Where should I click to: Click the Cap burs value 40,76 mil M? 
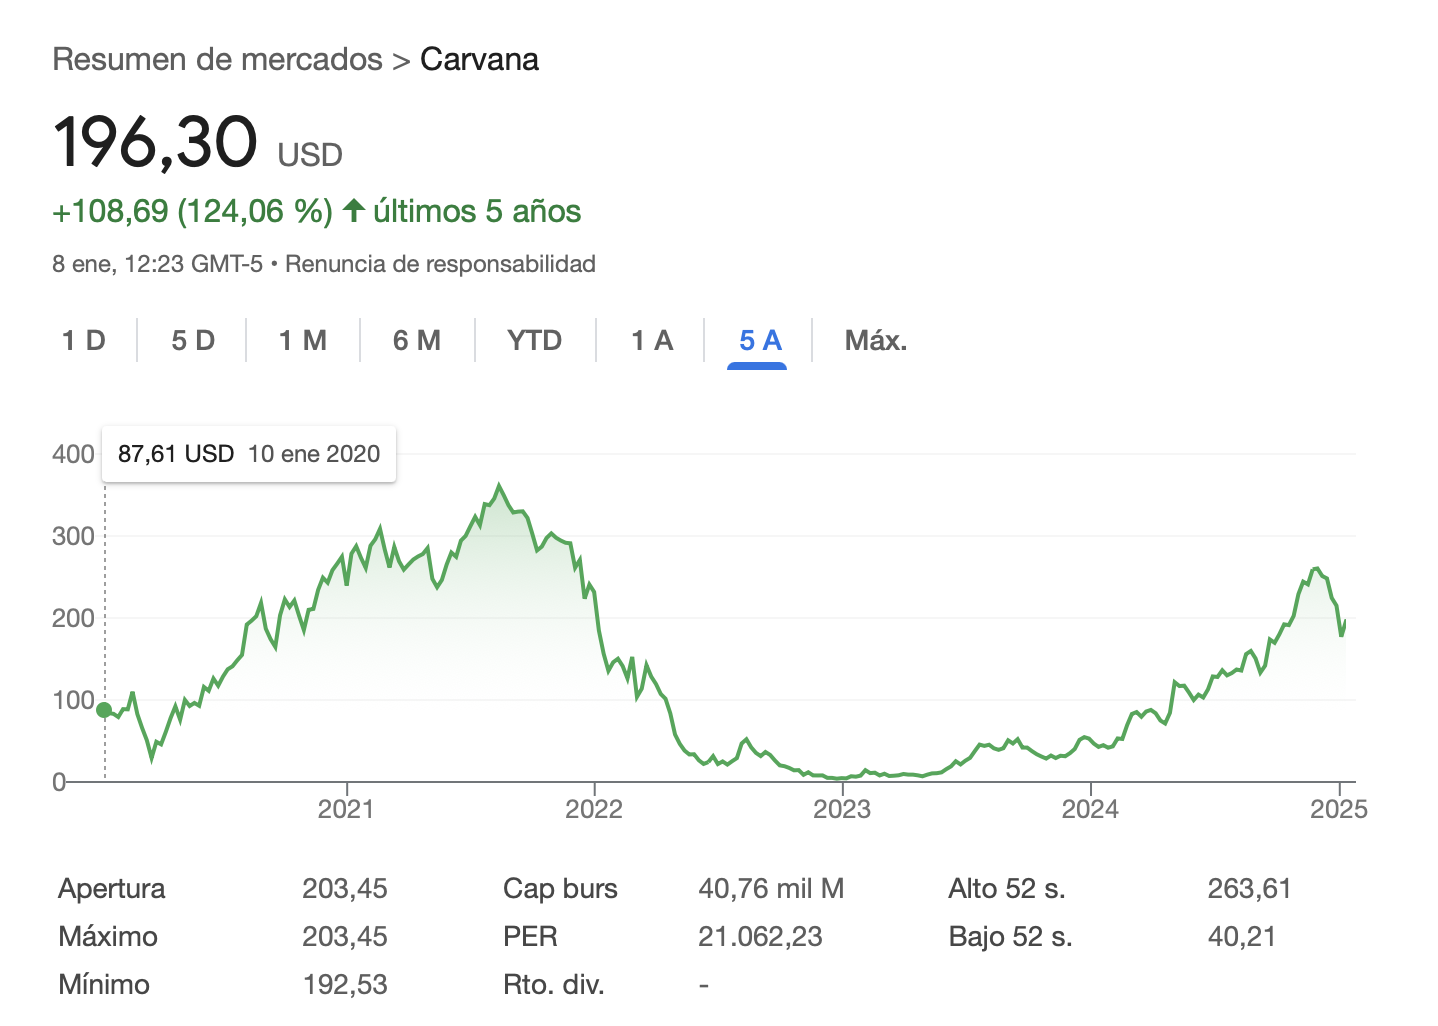[x=771, y=888]
